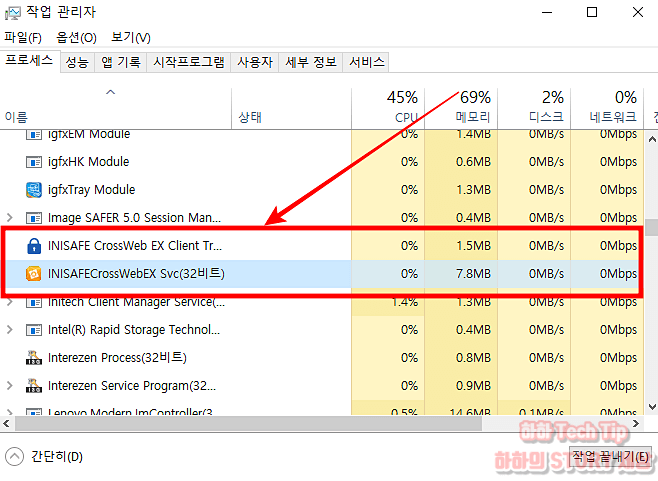Image resolution: width=658 pixels, height=481 pixels.
Task: Select Image SAFER 5.0 Session Man... text
Action: pos(134,218)
